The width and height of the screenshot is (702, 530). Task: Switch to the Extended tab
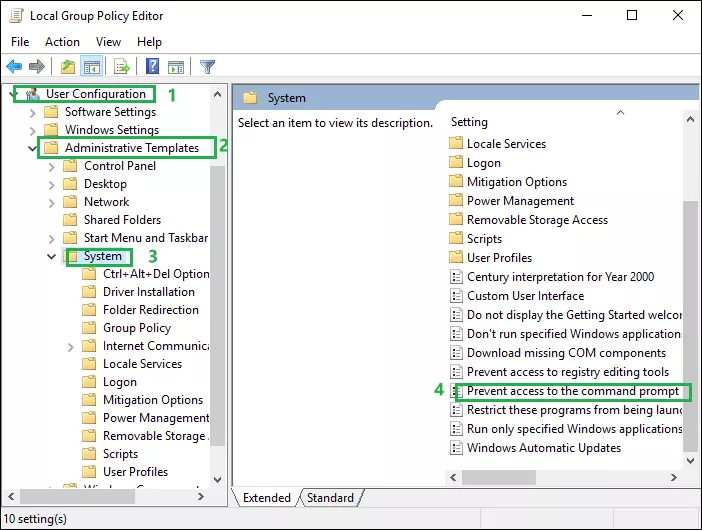pyautogui.click(x=266, y=498)
